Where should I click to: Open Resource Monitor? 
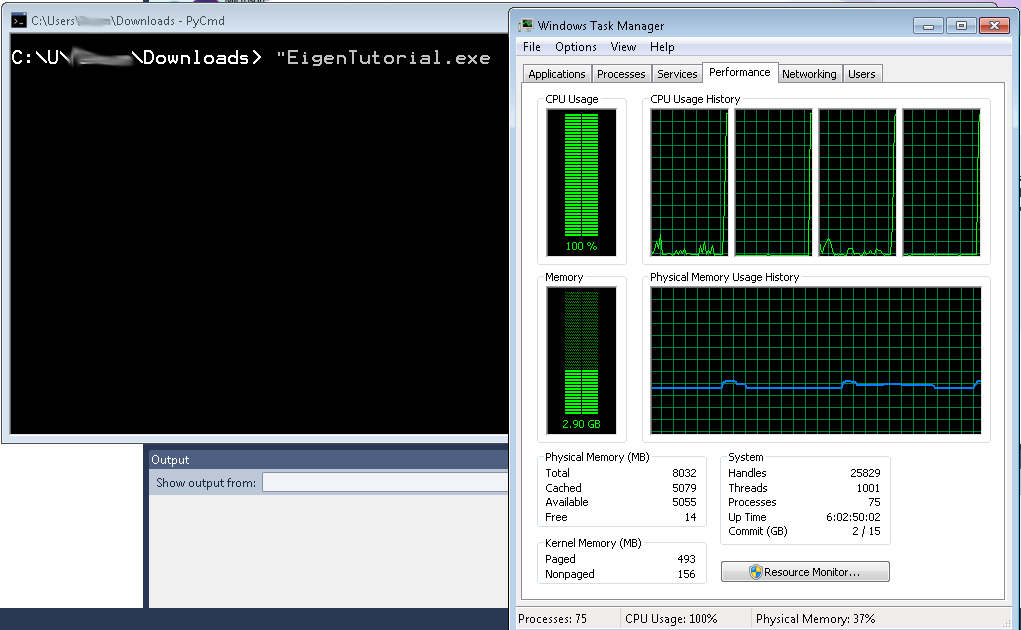point(805,572)
